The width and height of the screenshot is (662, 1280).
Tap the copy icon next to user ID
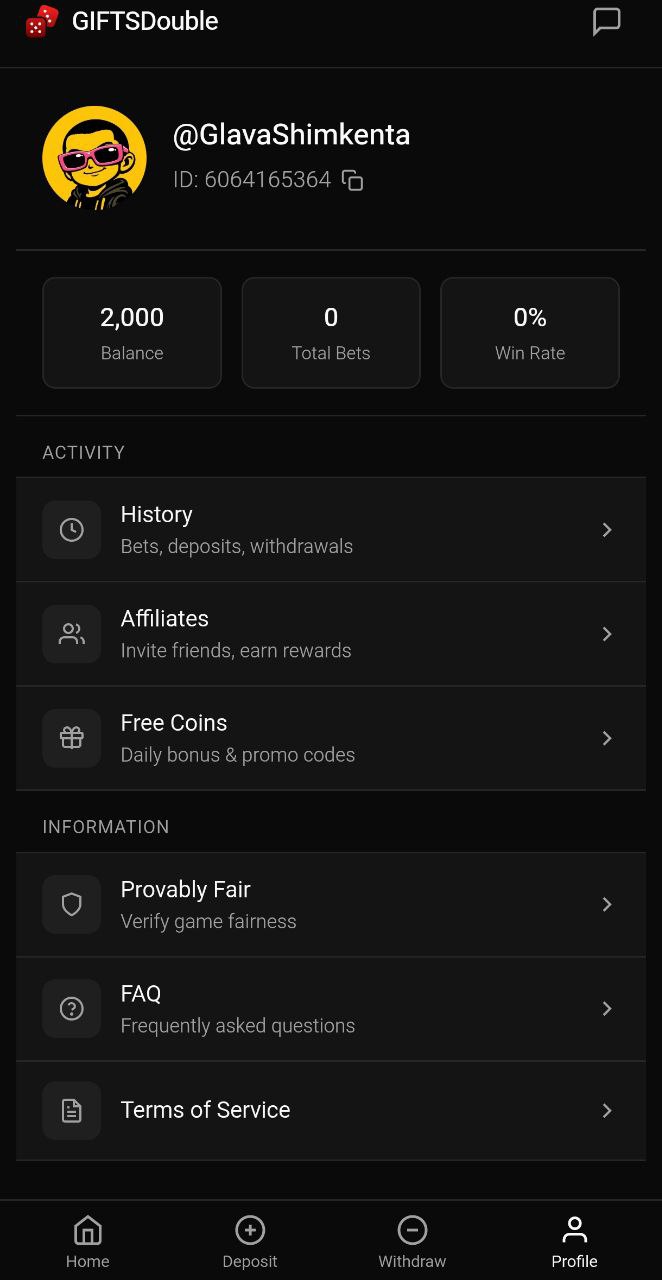pyautogui.click(x=352, y=181)
